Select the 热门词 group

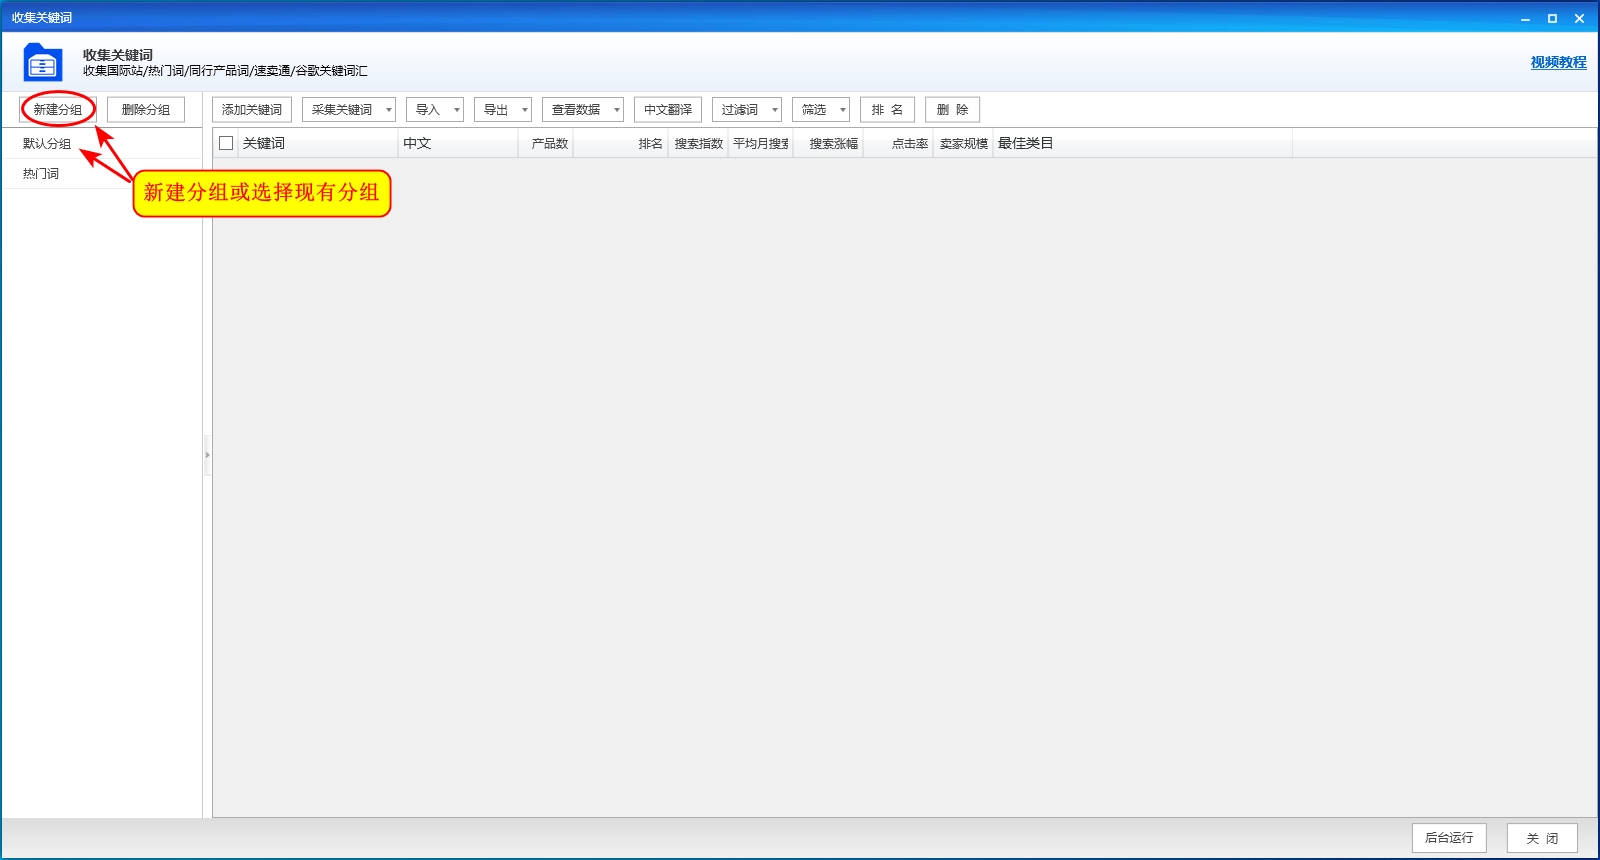[x=102, y=173]
